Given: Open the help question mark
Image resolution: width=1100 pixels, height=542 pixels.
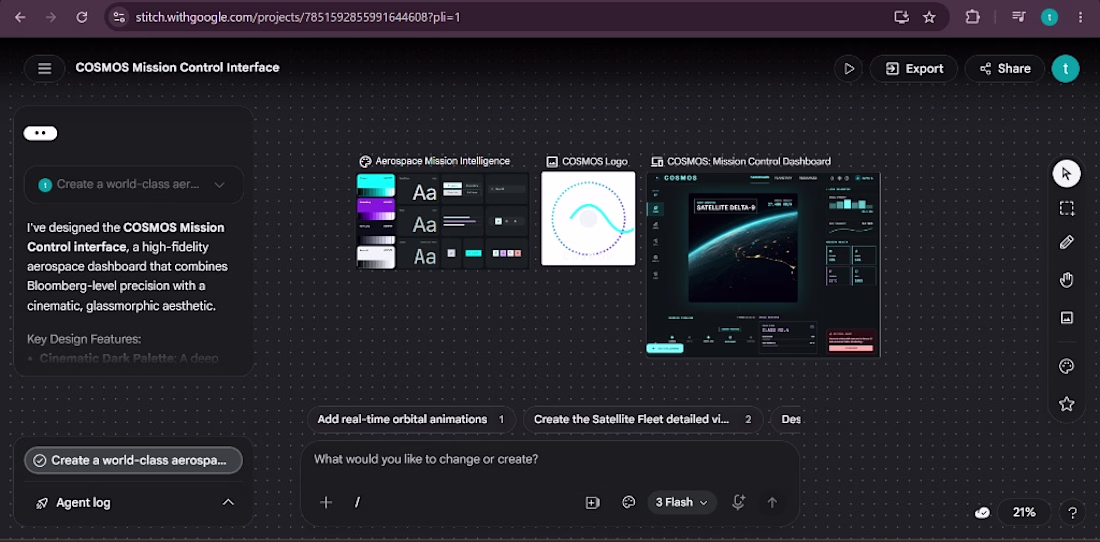Looking at the screenshot, I should 1072,513.
